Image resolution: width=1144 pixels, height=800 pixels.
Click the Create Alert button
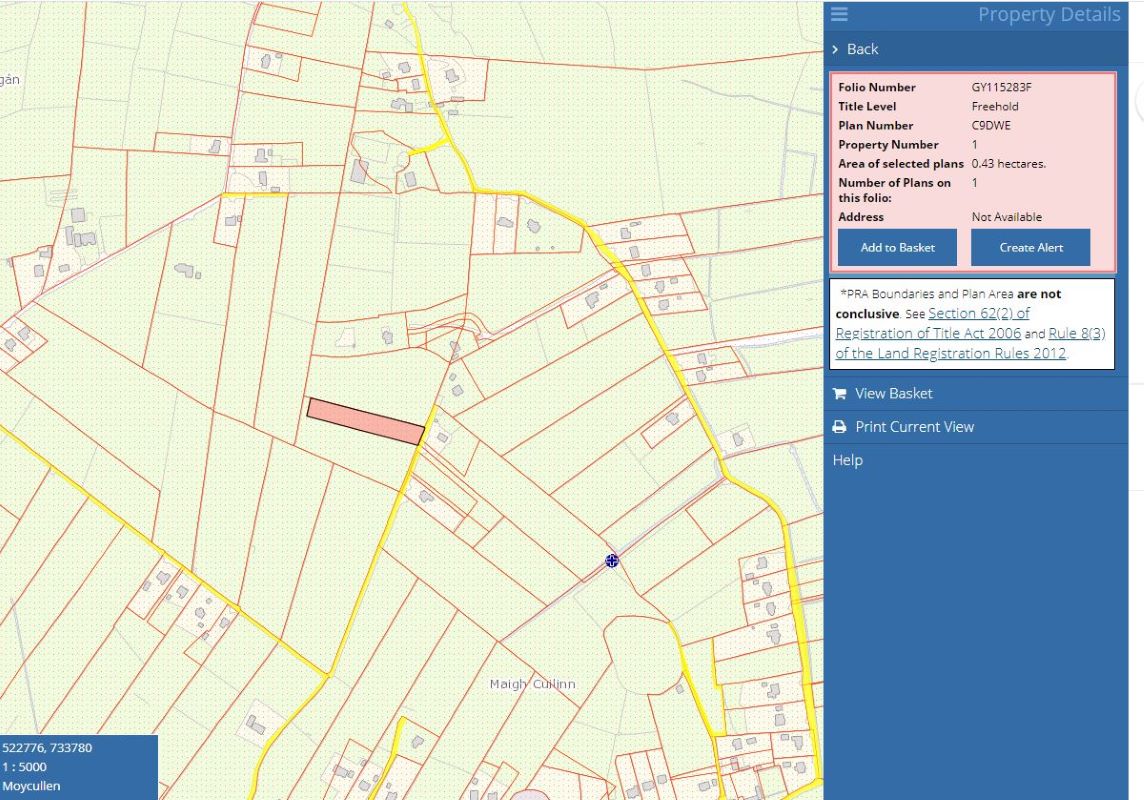pyautogui.click(x=1030, y=247)
